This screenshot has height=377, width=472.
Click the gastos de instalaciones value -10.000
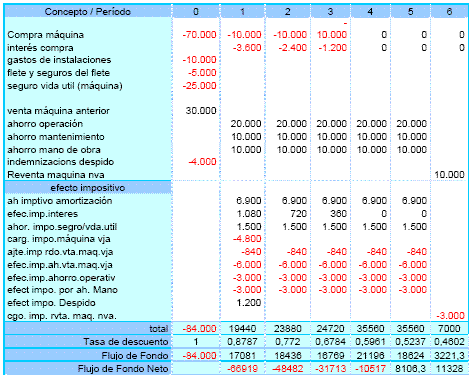(x=199, y=60)
